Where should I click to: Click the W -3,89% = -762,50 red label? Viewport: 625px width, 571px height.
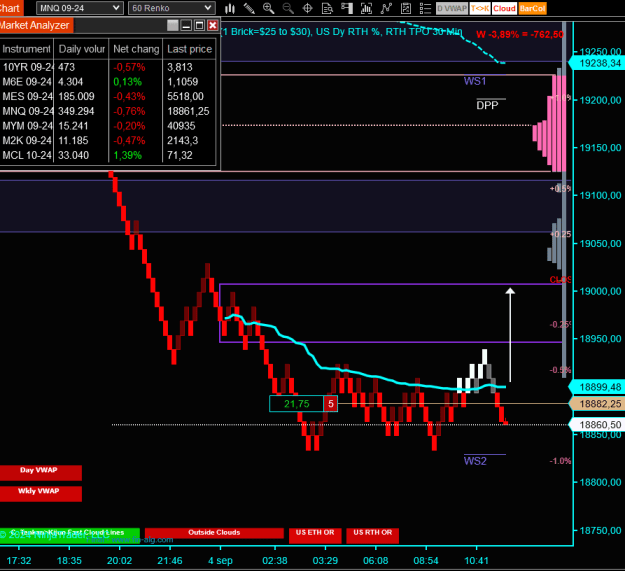520,34
